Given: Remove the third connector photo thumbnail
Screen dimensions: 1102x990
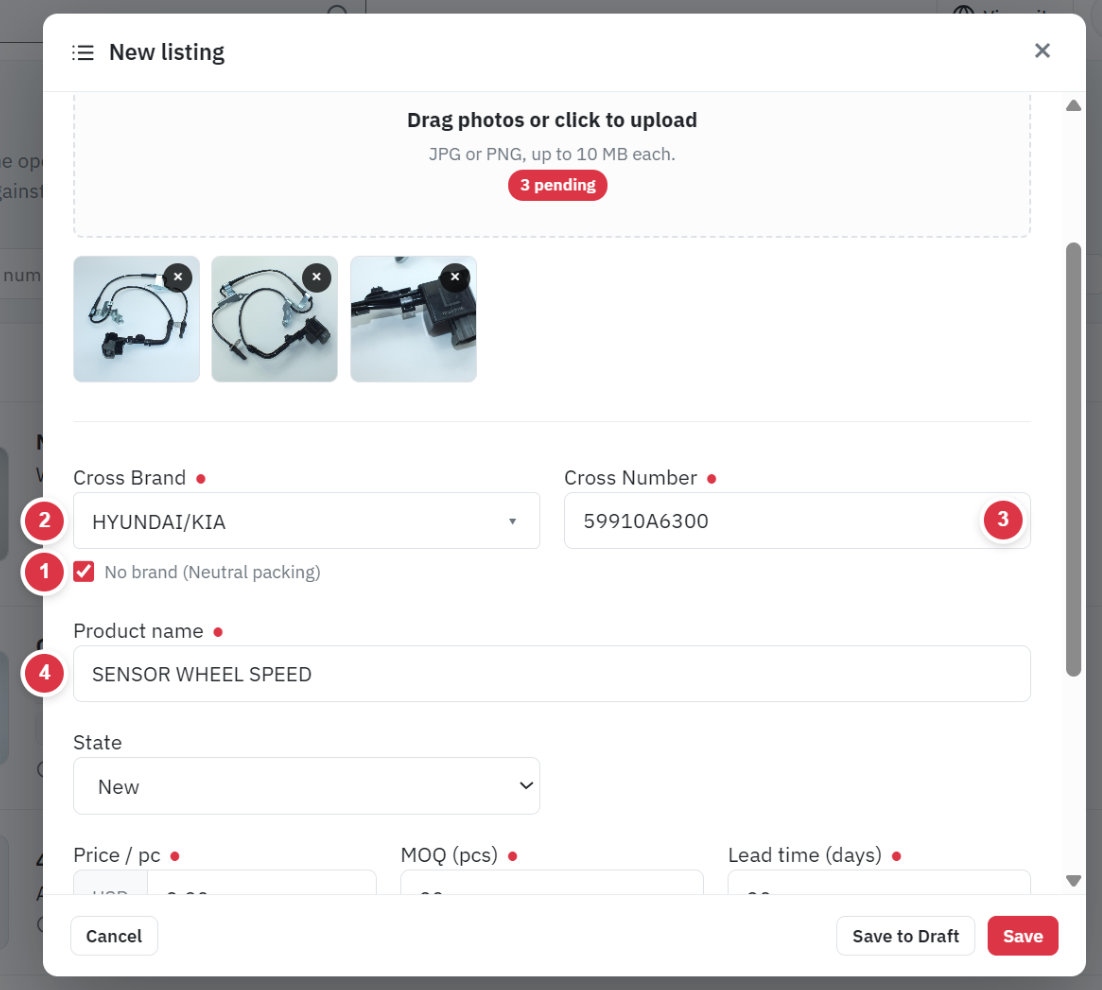Looking at the screenshot, I should tap(455, 277).
